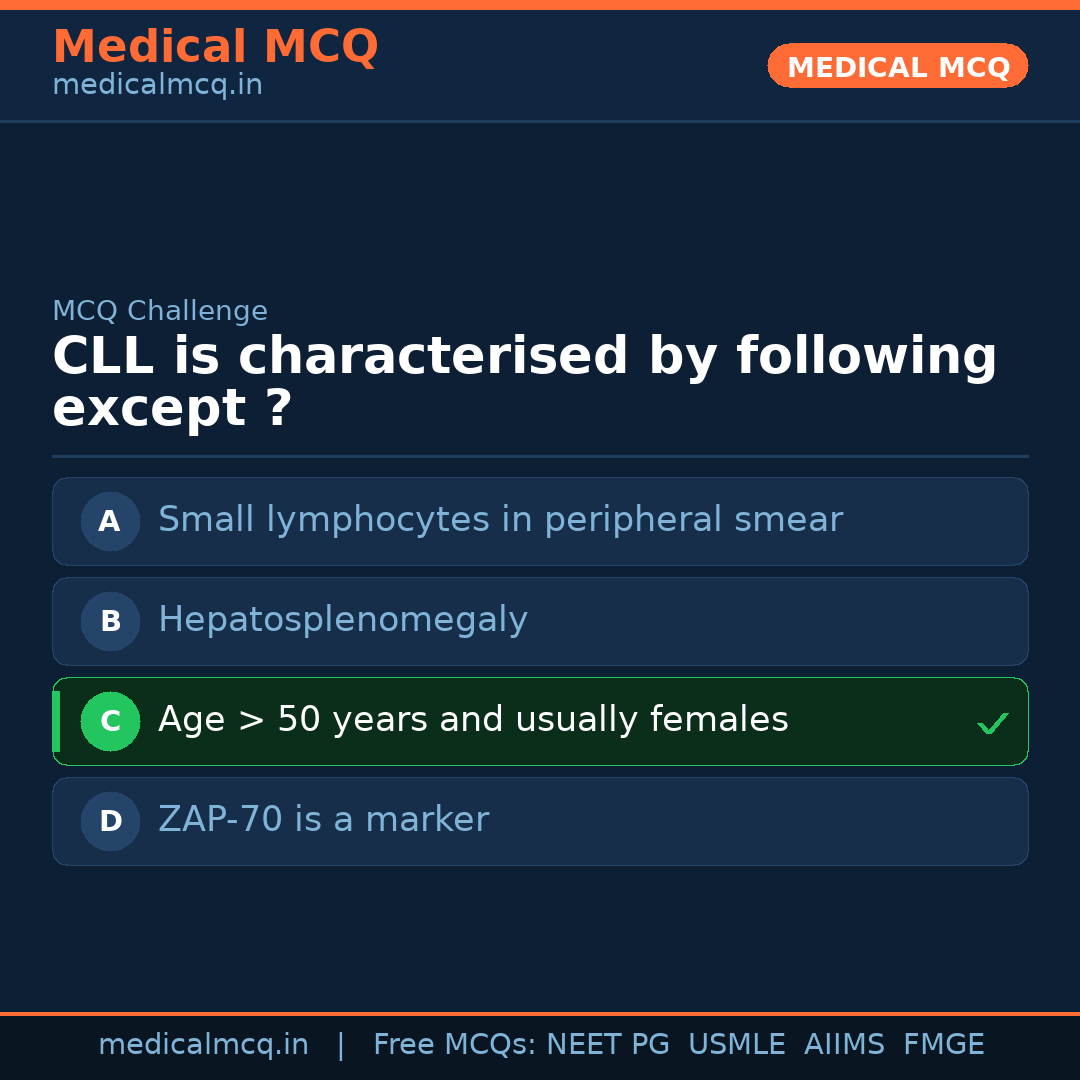This screenshot has width=1080, height=1080.
Task: Pick the Hepatosplenomegaly answer text
Action: click(342, 620)
